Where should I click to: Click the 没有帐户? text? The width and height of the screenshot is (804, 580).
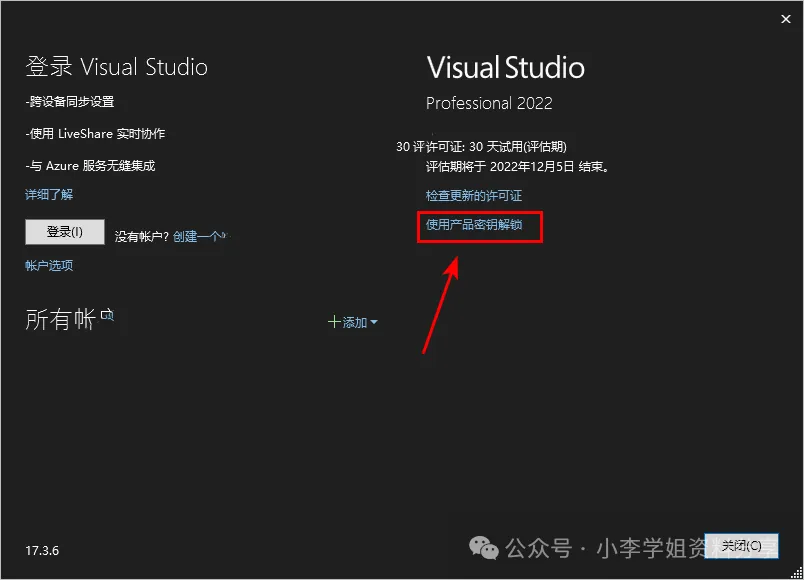142,236
